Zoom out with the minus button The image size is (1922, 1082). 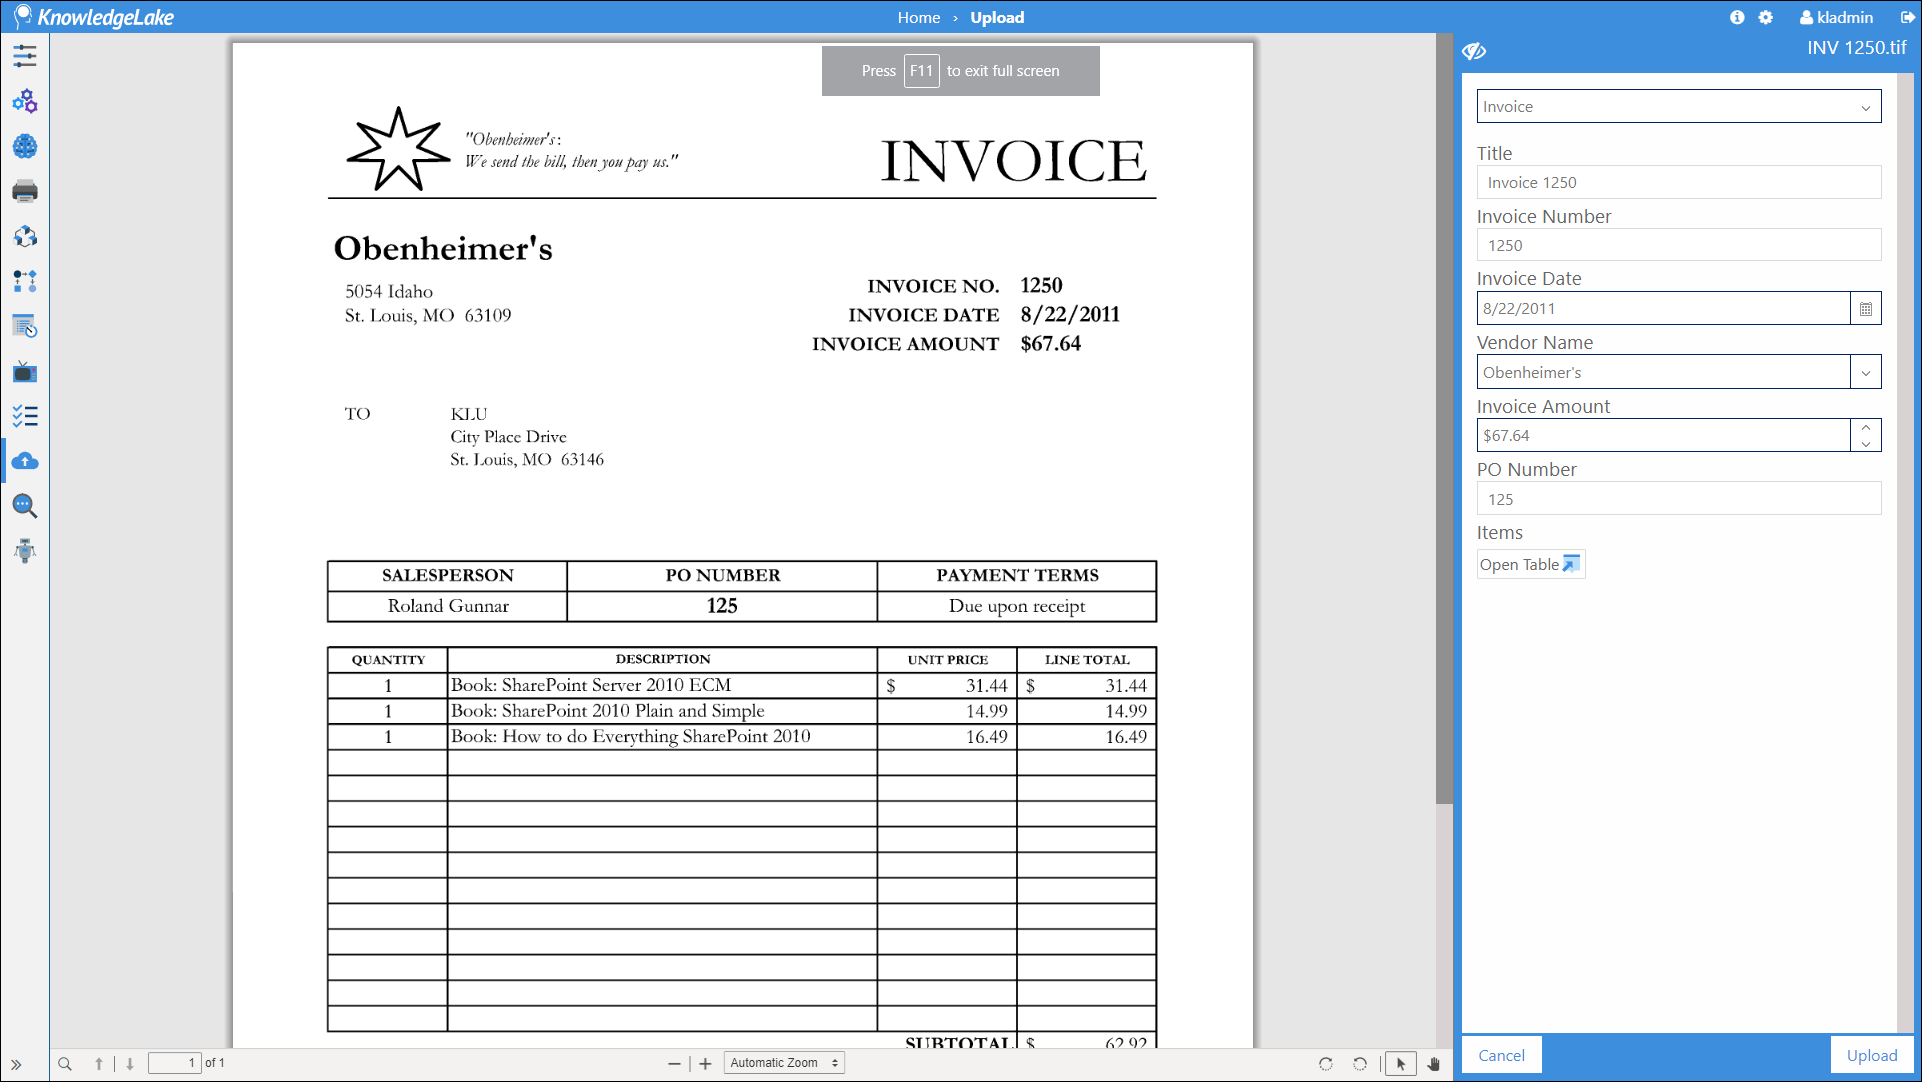[x=674, y=1064]
